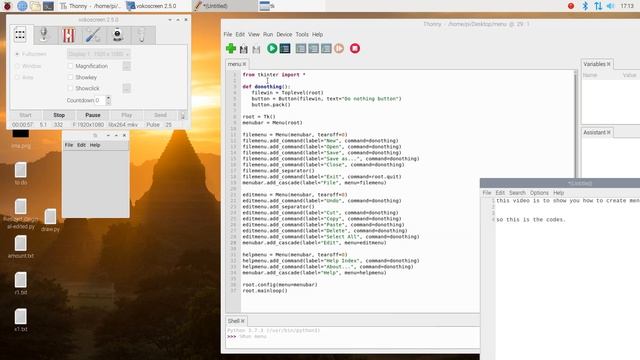Select the Shell tab in Thonny

[236, 321]
